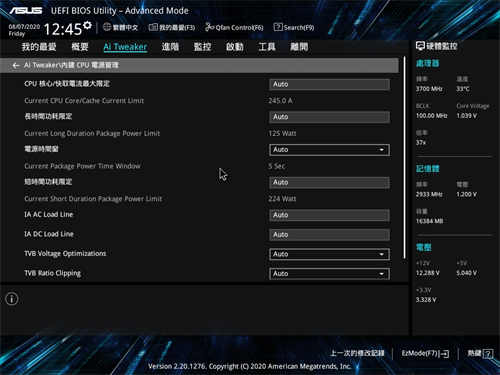Open the Exit tab

click(x=299, y=47)
